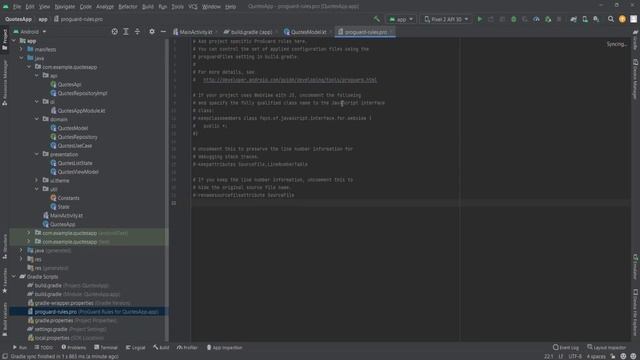Open the Event Log

pyautogui.click(x=566, y=347)
